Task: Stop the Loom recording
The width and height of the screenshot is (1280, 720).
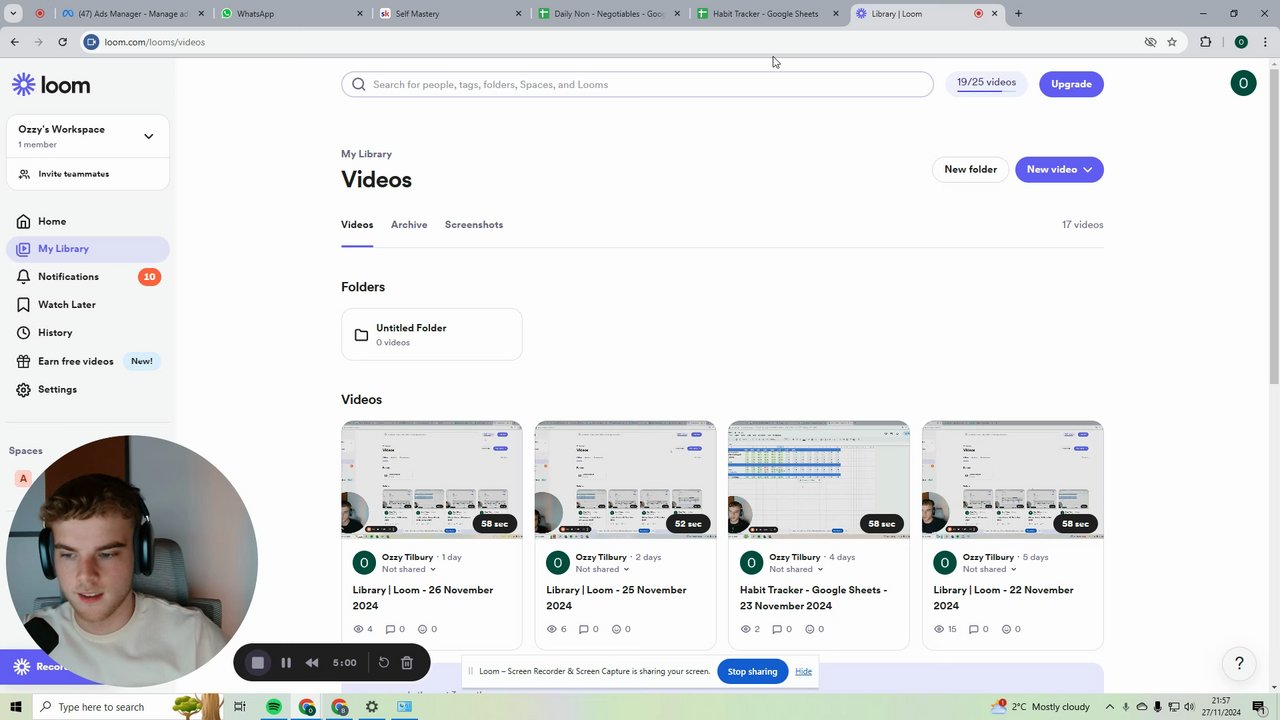Action: [x=257, y=662]
